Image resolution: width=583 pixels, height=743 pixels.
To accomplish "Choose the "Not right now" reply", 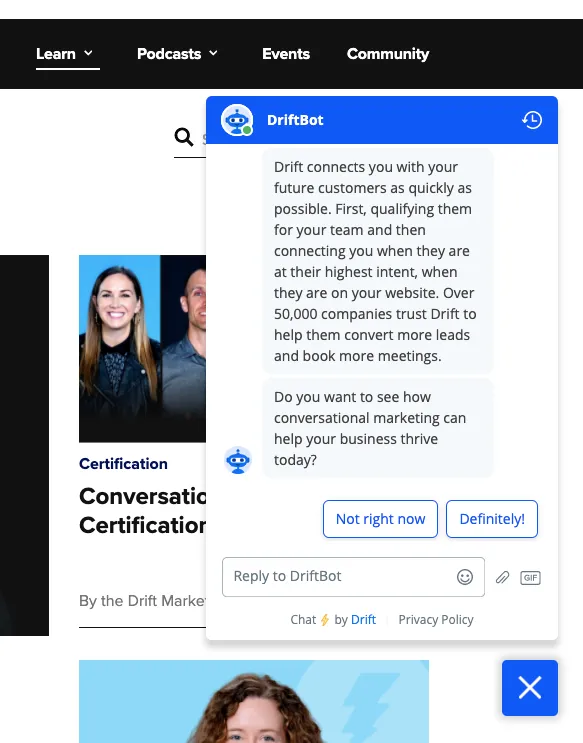I will tap(380, 519).
